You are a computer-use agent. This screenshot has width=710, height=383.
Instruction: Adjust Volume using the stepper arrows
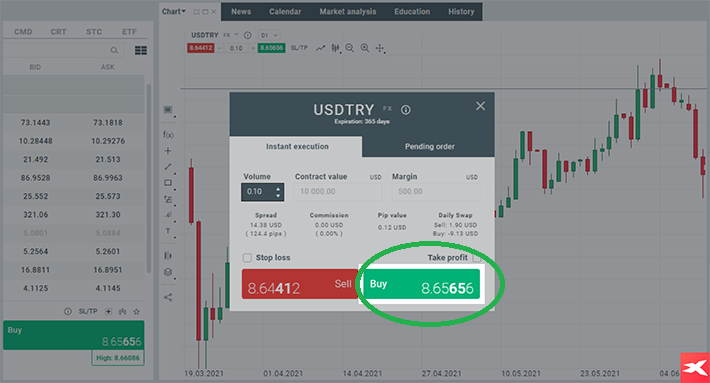[x=278, y=192]
